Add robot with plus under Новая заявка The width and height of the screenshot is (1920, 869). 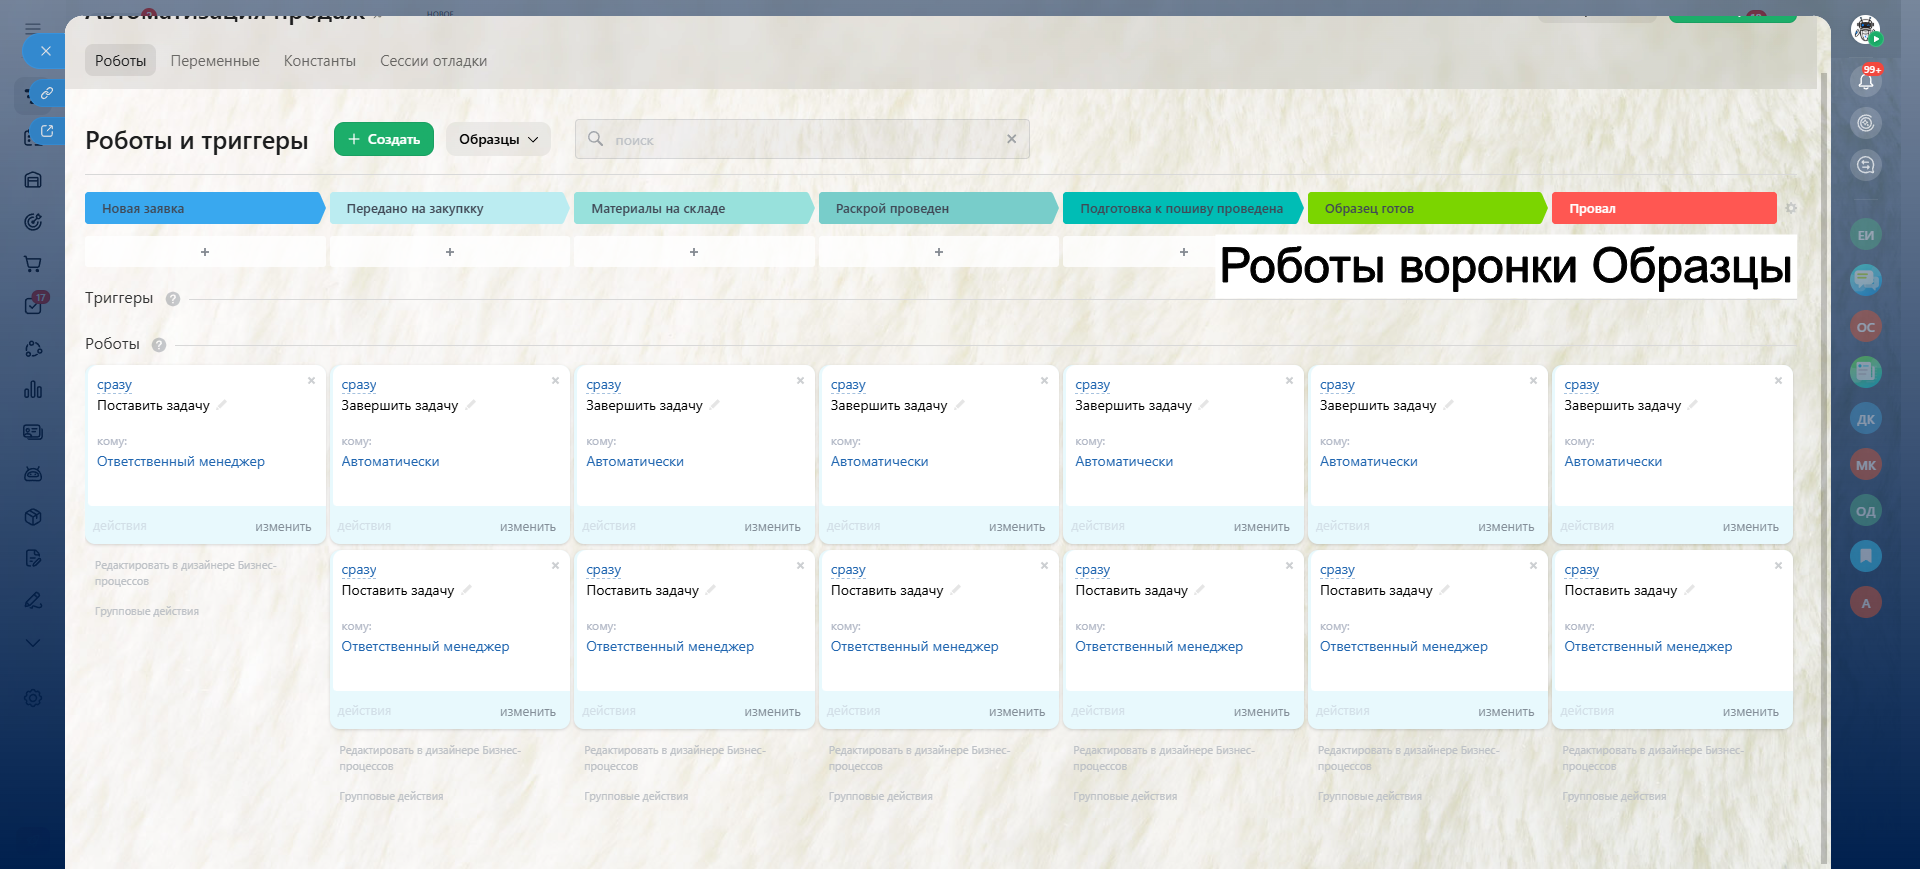tap(205, 252)
